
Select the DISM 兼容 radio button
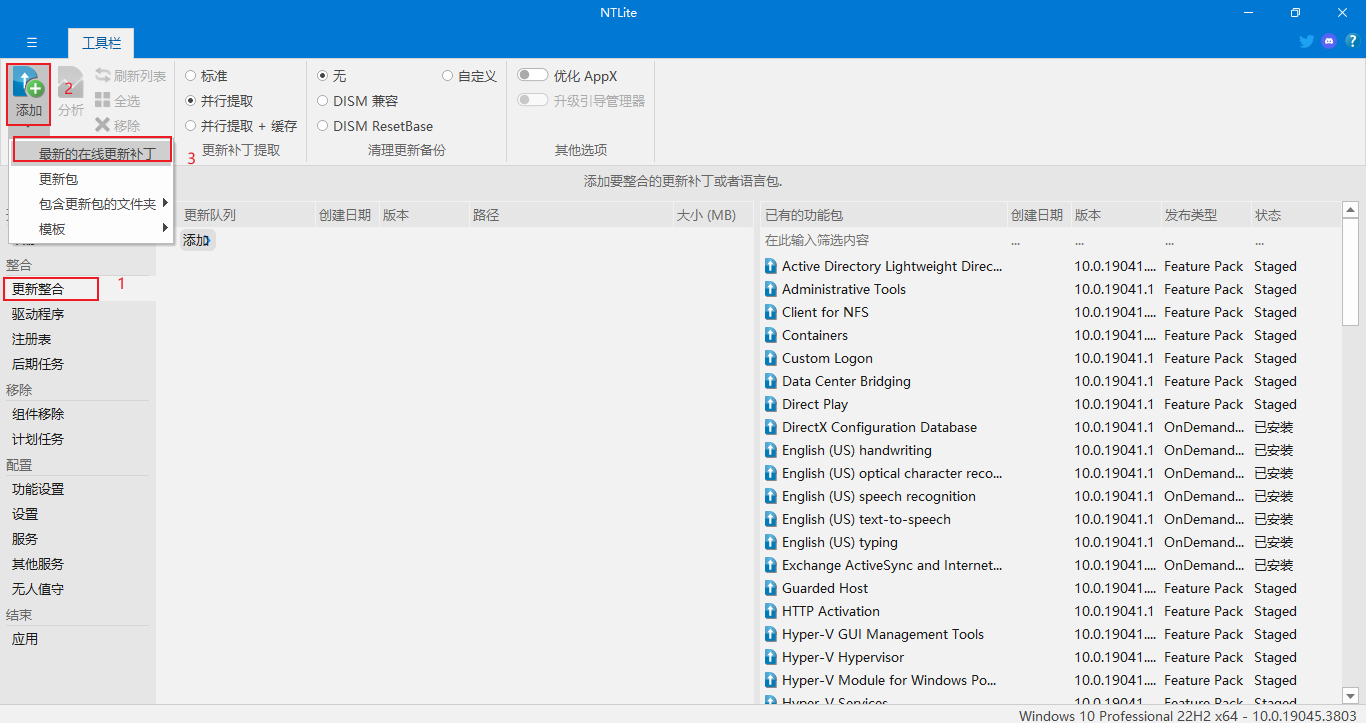point(323,101)
